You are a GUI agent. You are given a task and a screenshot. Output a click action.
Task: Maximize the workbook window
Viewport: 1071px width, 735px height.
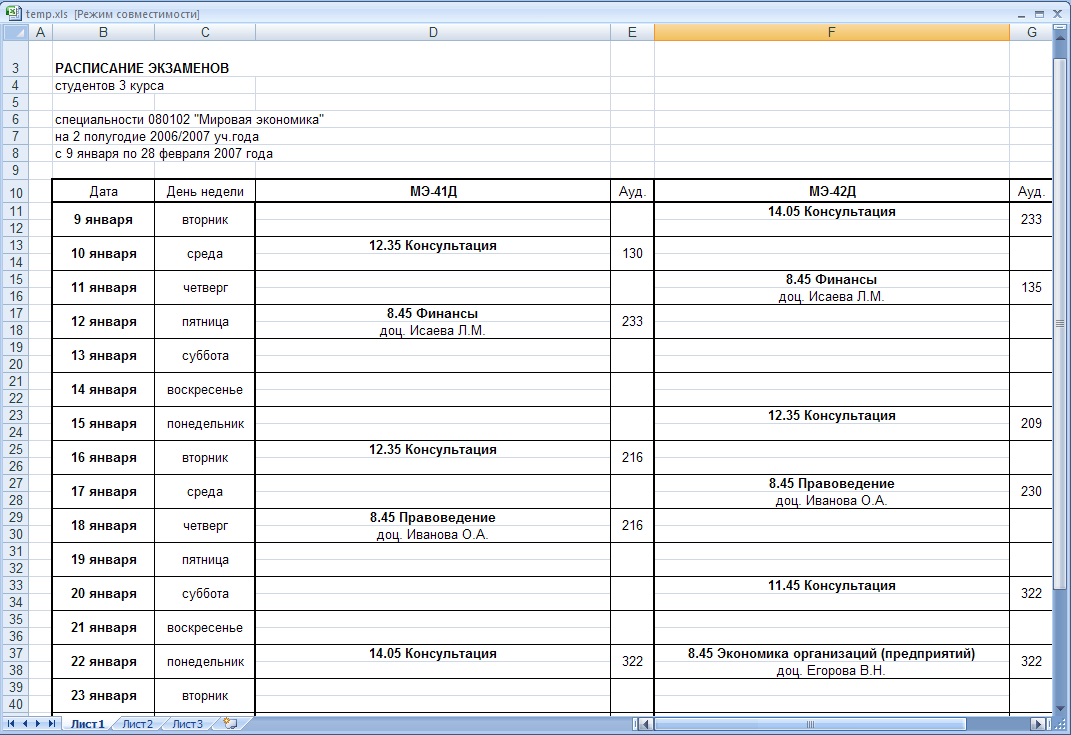tap(1039, 14)
